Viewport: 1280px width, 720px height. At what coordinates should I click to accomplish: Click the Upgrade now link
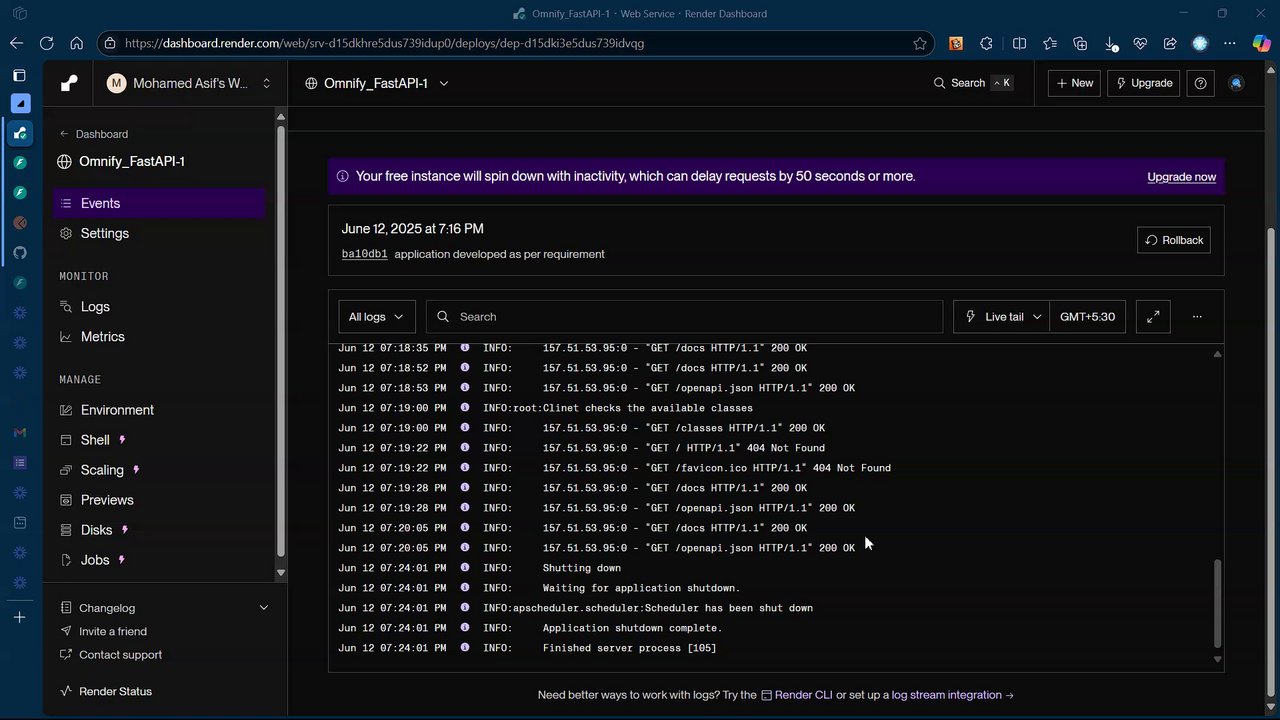click(x=1181, y=177)
